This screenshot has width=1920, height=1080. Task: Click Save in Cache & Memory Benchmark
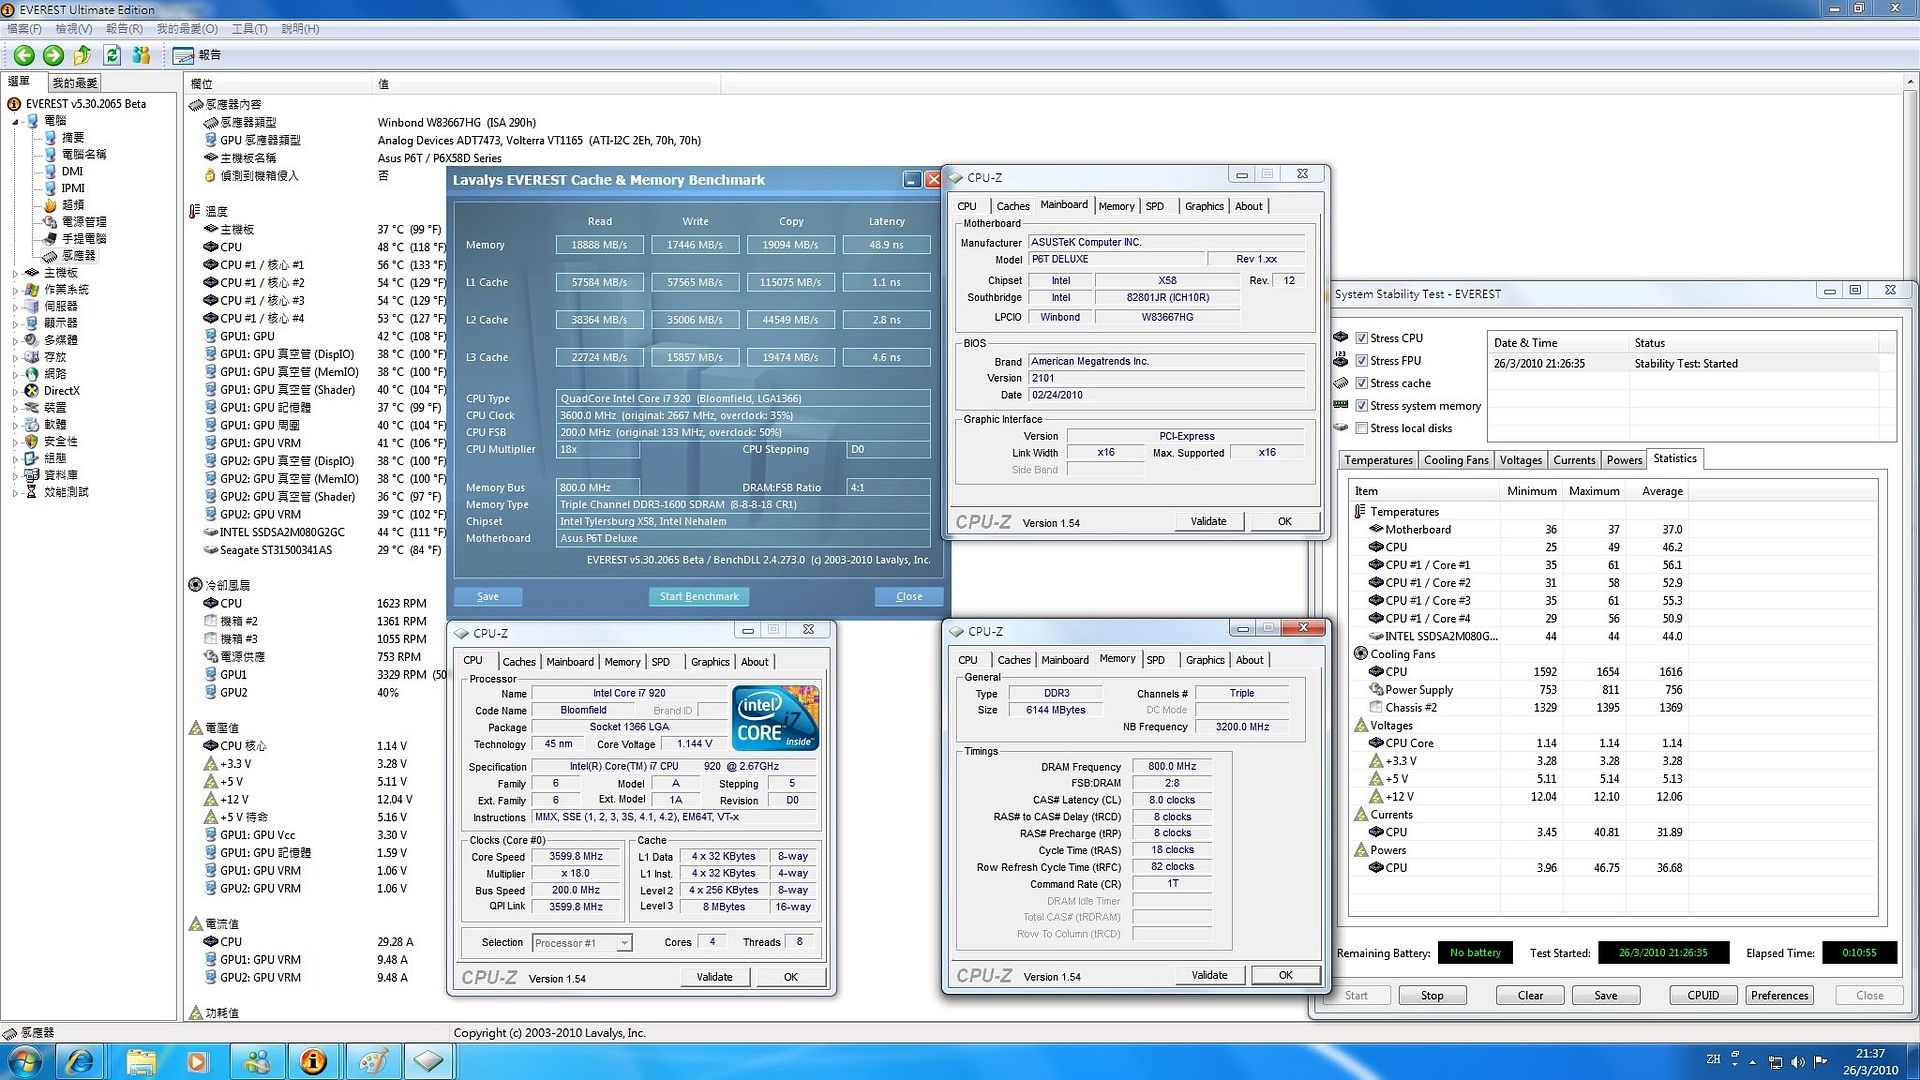pyautogui.click(x=488, y=597)
